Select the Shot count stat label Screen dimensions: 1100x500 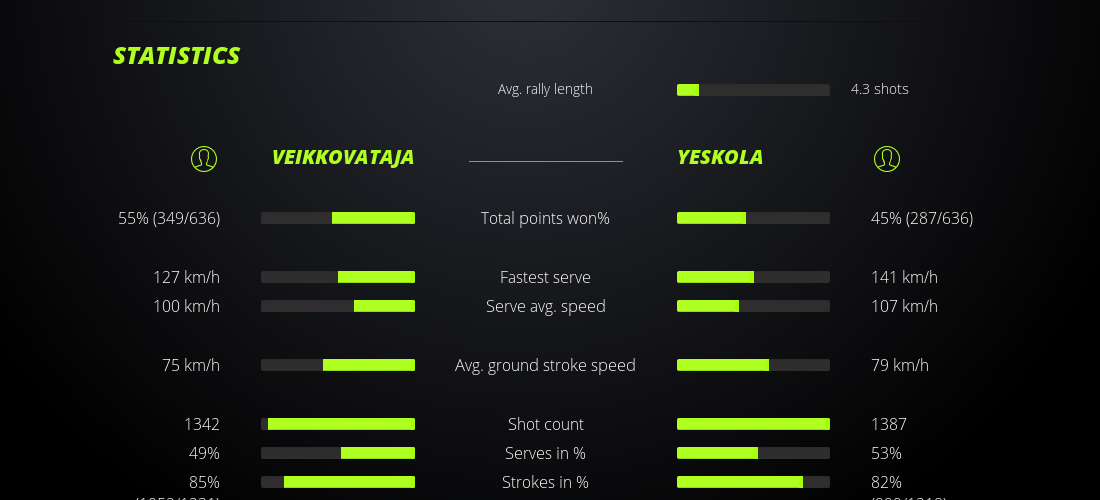[545, 424]
